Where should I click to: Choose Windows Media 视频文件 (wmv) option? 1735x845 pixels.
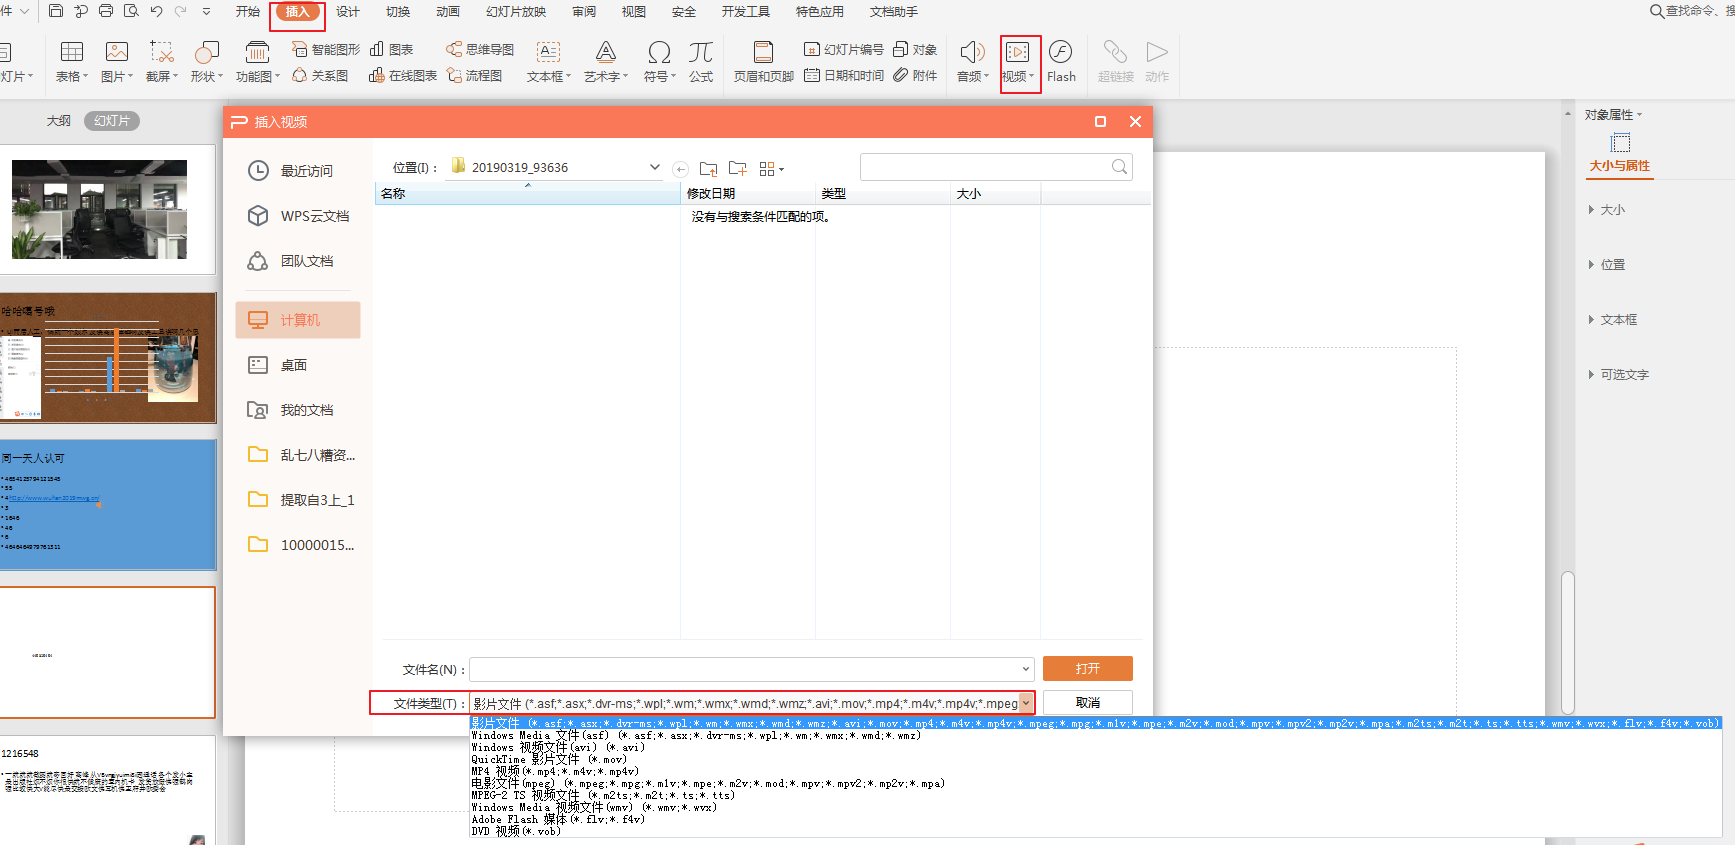coord(594,807)
